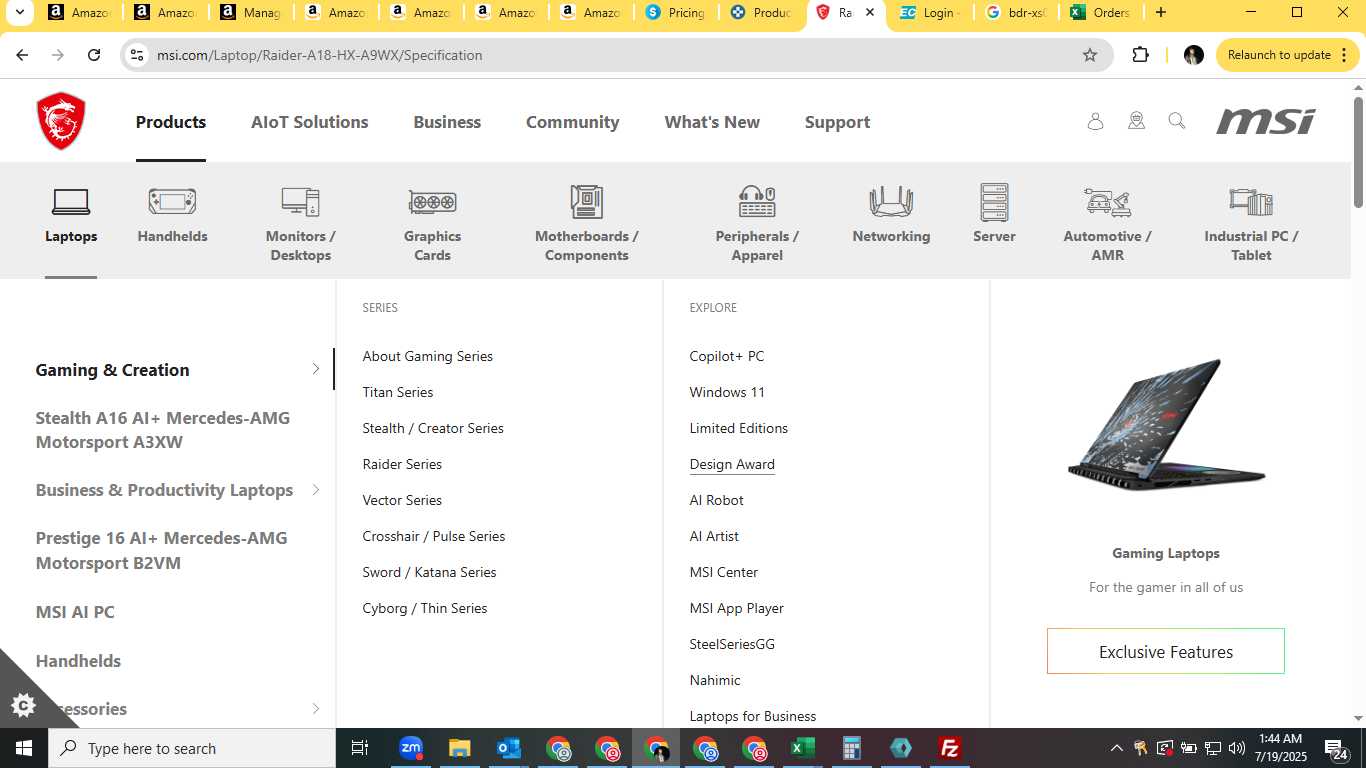The height and width of the screenshot is (768, 1366).
Task: Show hidden system tray icons
Action: (1116, 748)
